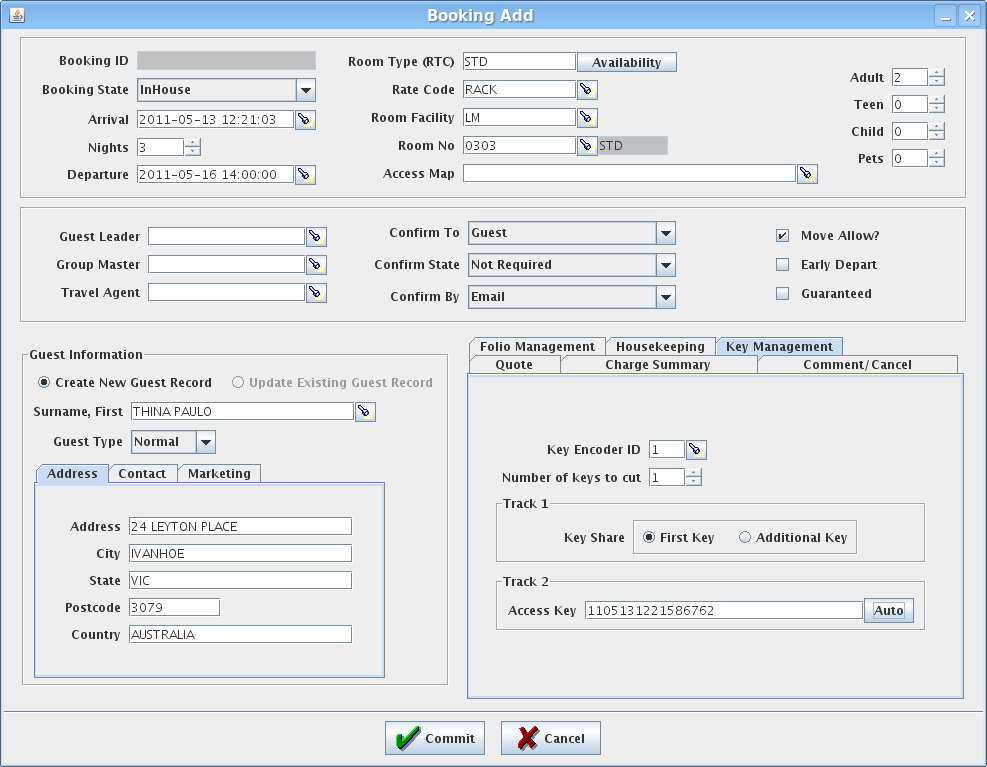Select the Key Management tab
Image resolution: width=987 pixels, height=767 pixels.
pyautogui.click(x=779, y=346)
